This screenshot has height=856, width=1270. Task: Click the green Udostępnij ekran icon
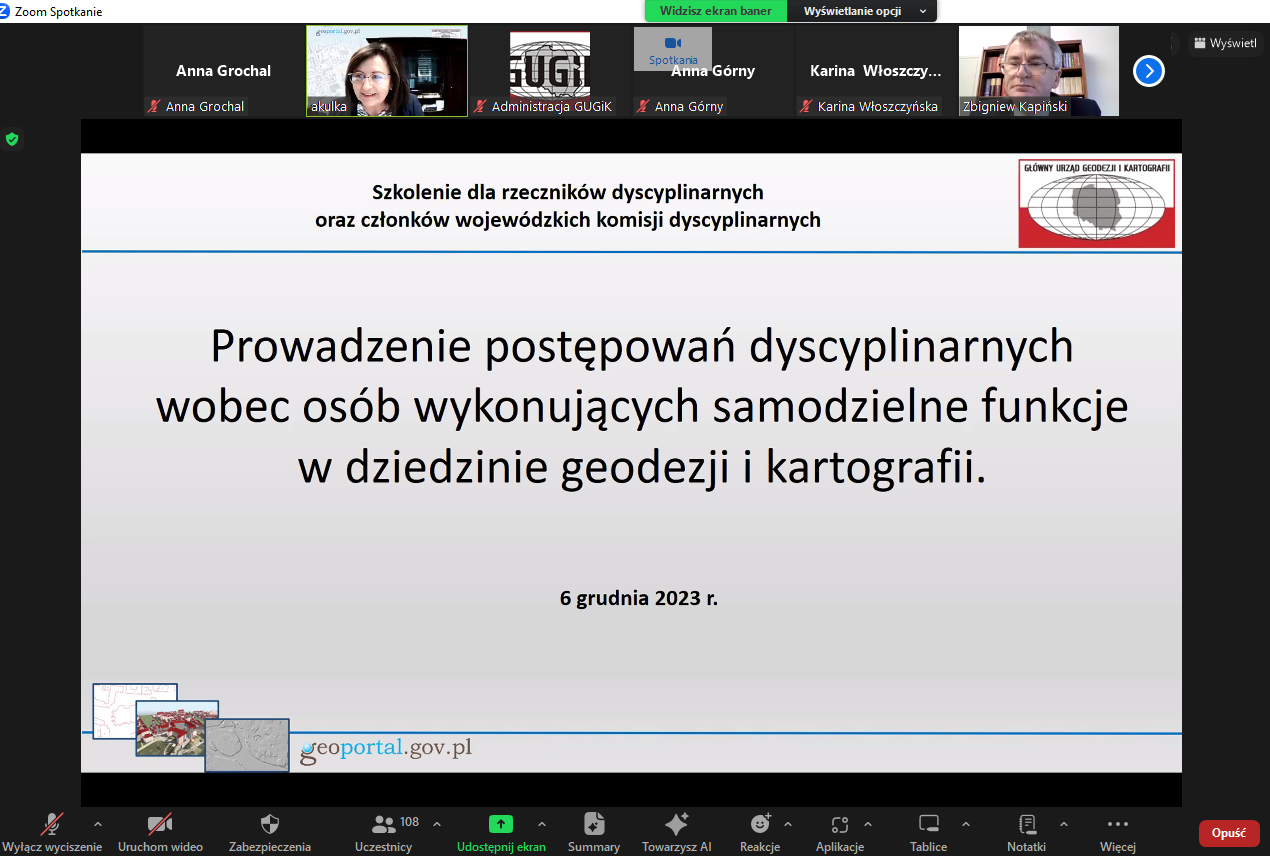point(500,824)
